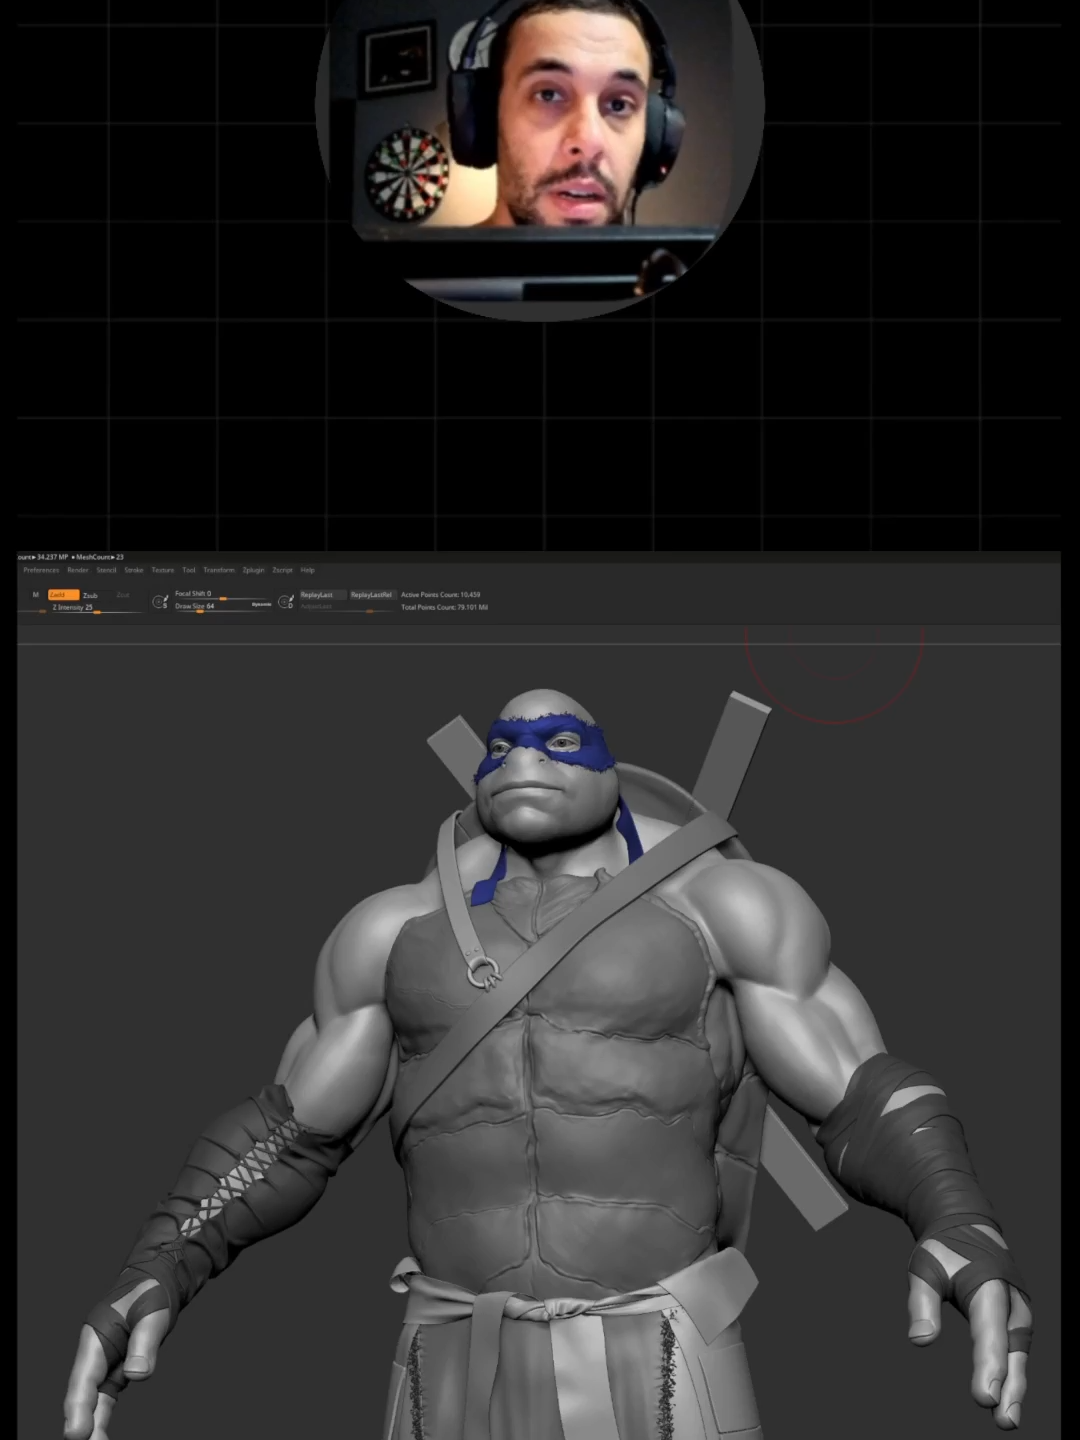Click the ReplayLast button
1080x1440 pixels.
tap(323, 595)
